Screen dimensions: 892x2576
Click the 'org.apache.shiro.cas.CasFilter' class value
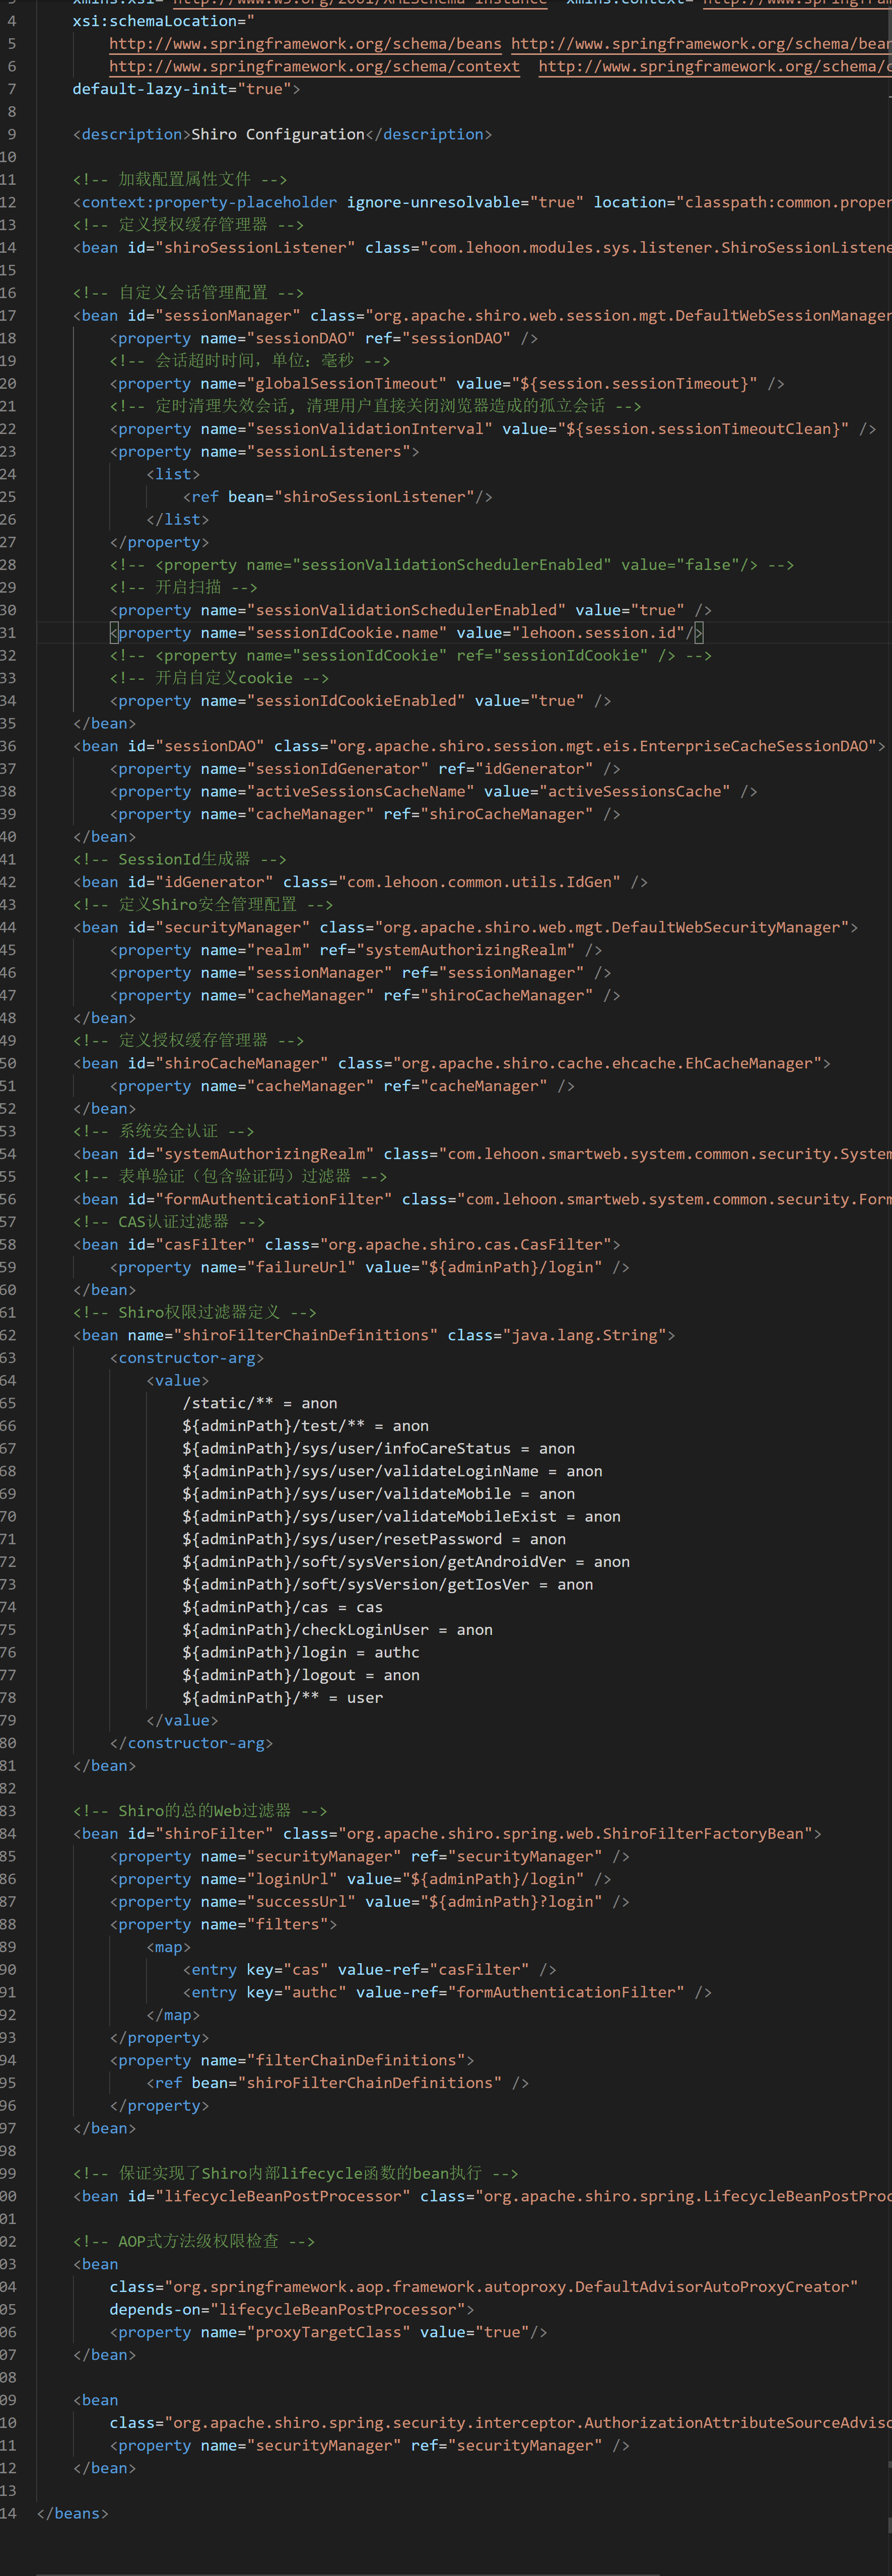pos(466,1245)
